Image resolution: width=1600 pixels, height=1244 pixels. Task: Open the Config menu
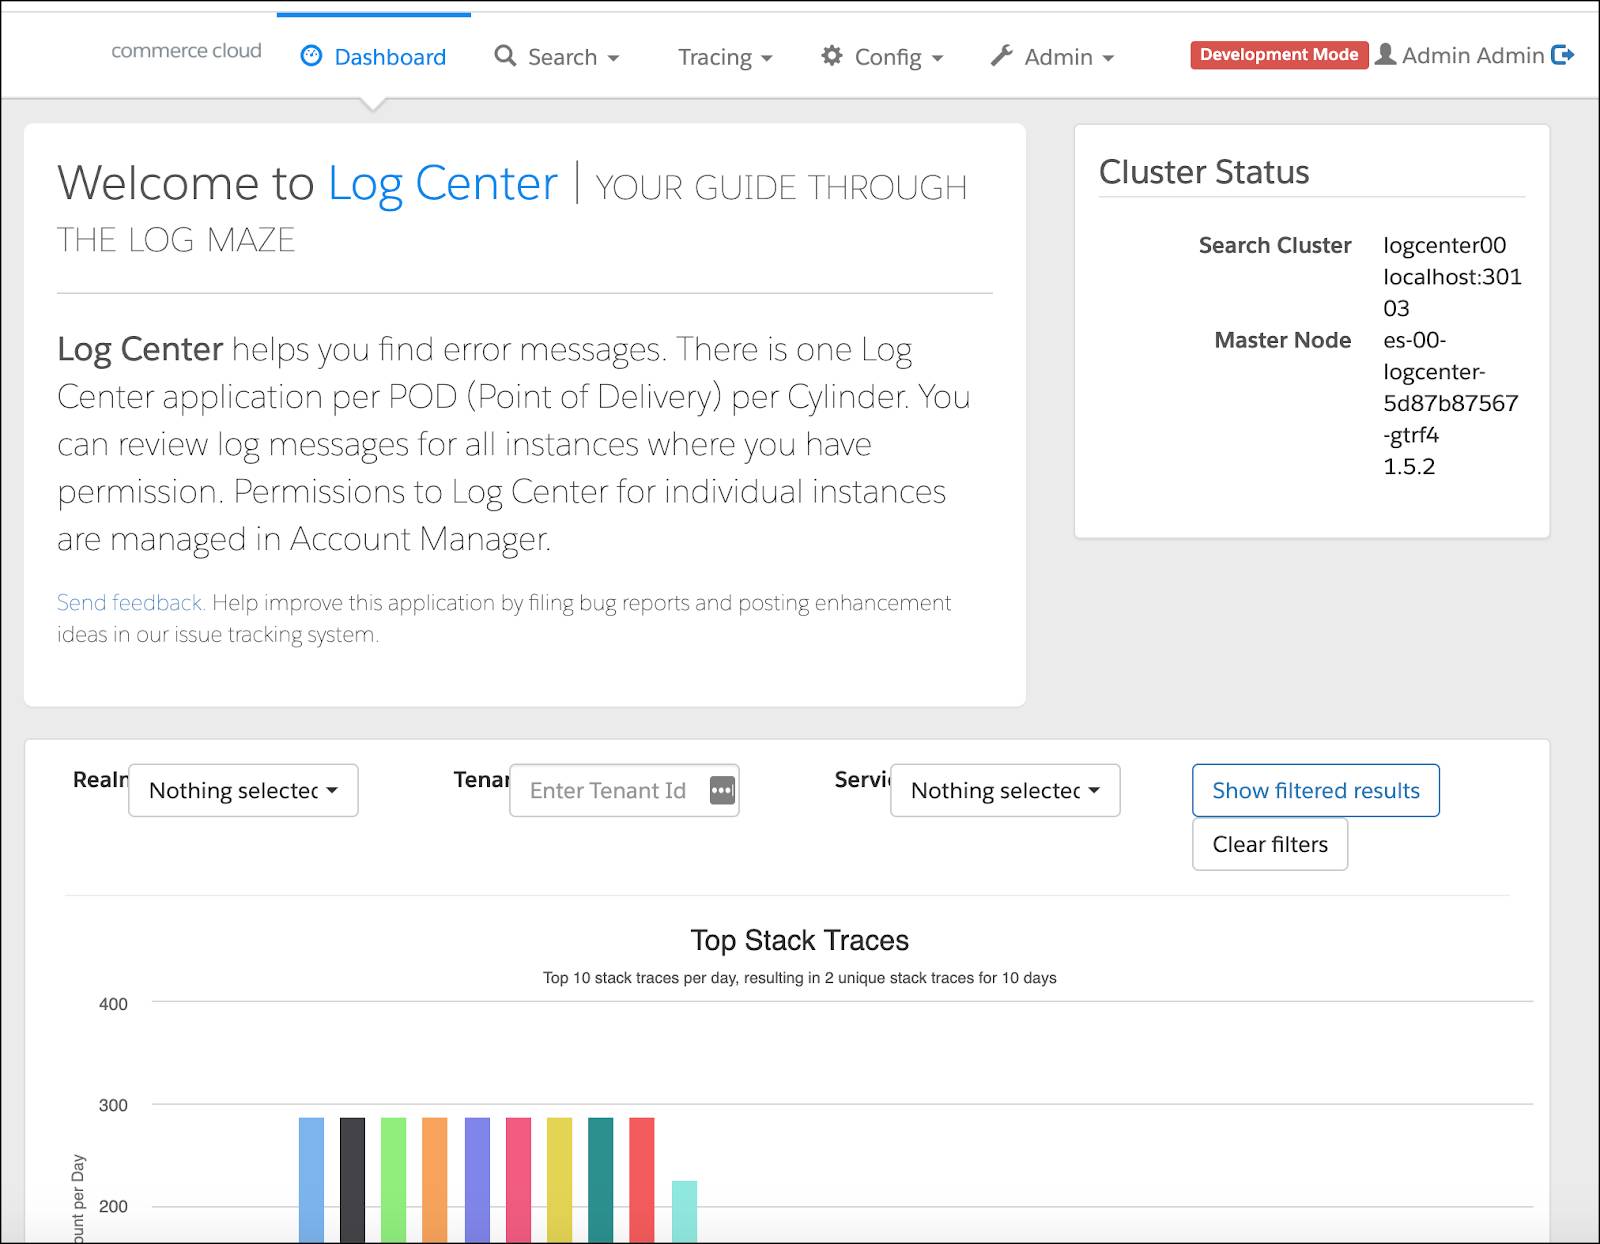(x=882, y=57)
